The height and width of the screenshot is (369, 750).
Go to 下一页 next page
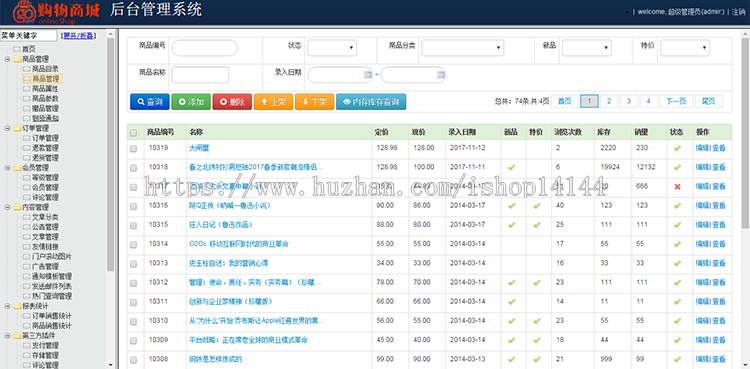[x=676, y=101]
